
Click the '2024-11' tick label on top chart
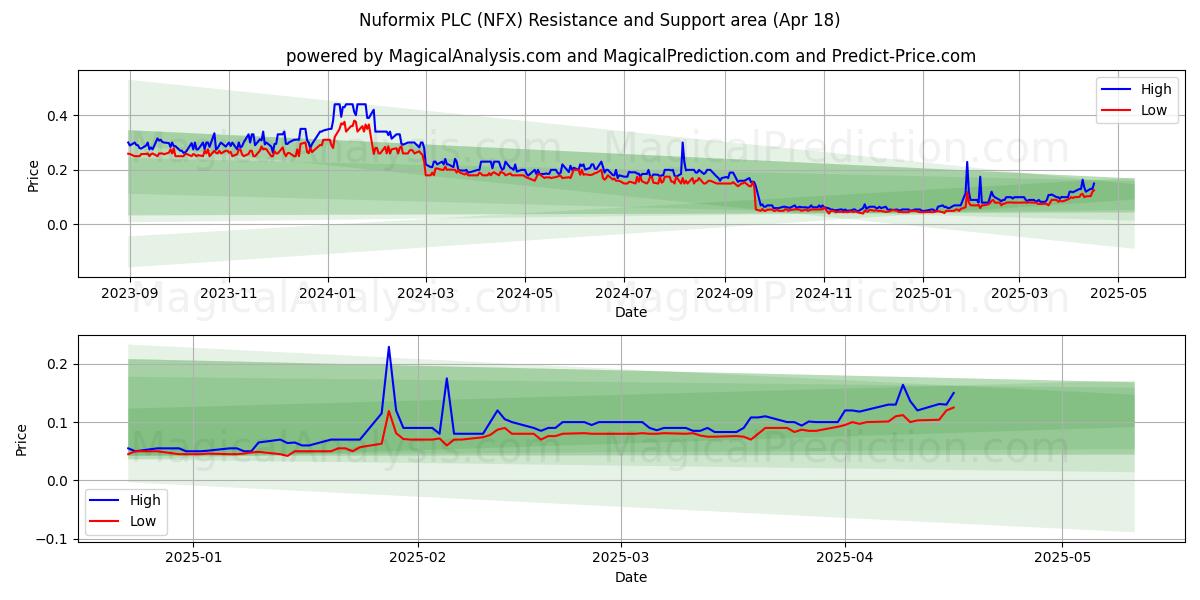coord(824,295)
